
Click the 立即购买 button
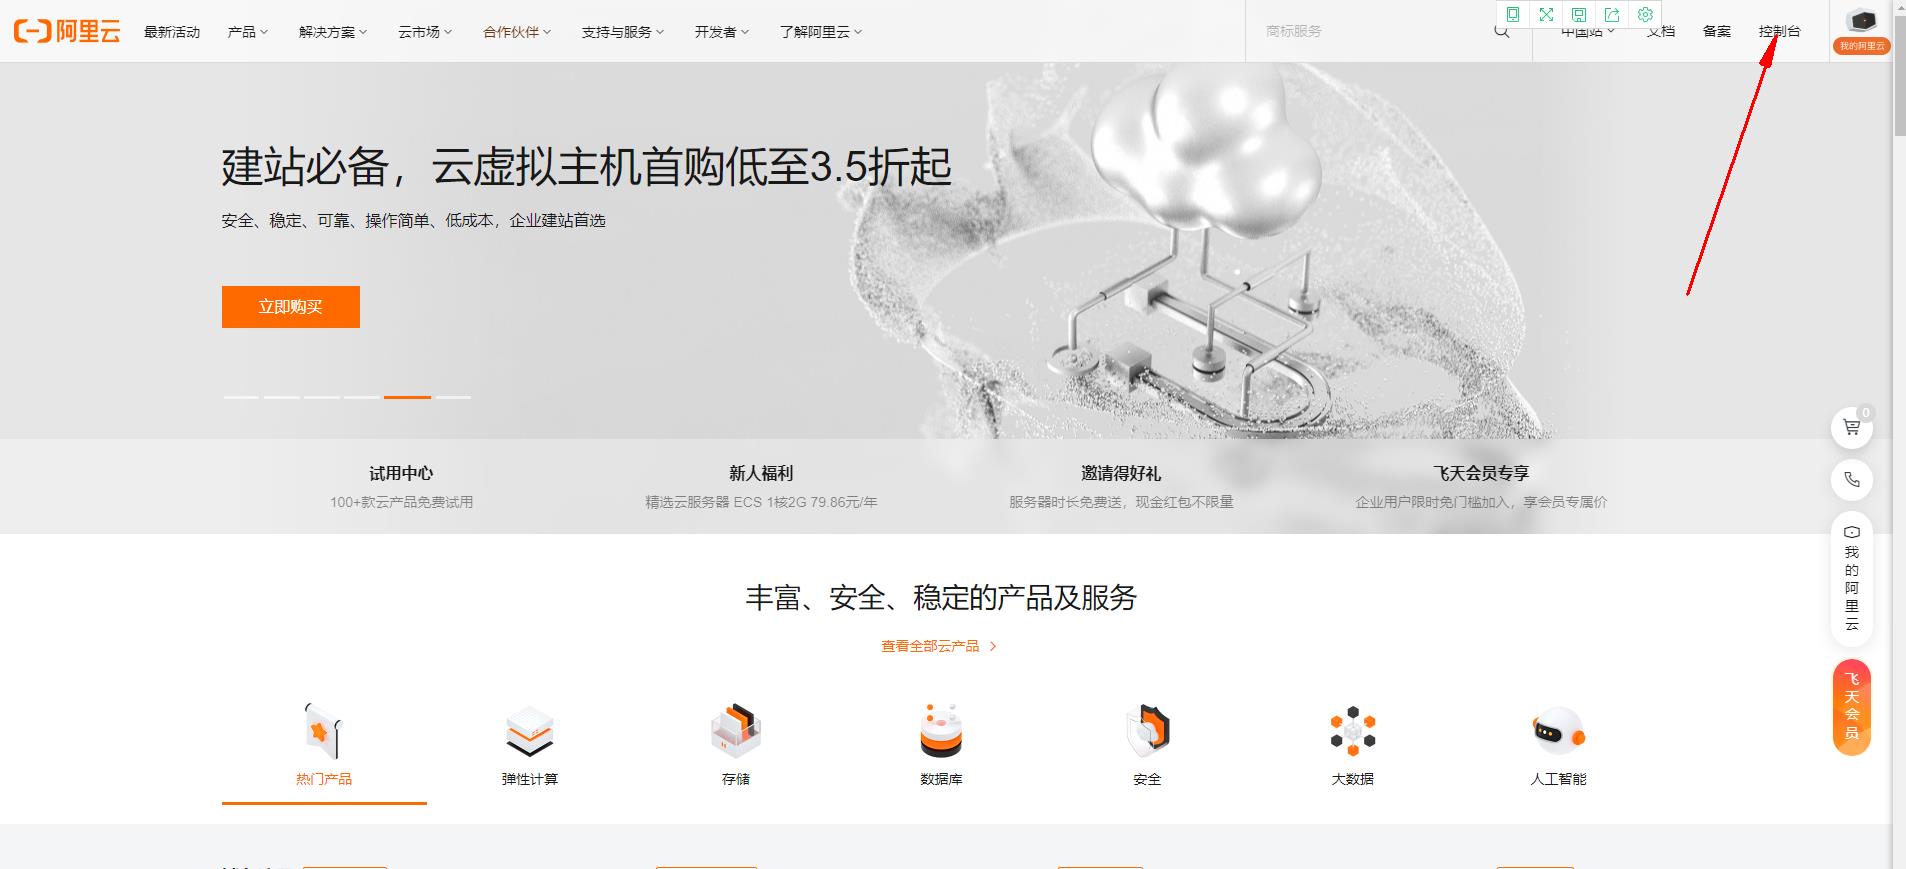pos(291,307)
